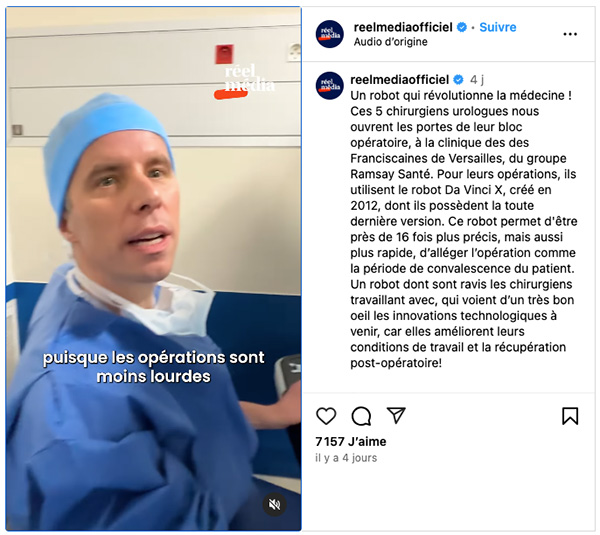Save post with bookmark icon
The width and height of the screenshot is (600, 535).
pyautogui.click(x=570, y=416)
